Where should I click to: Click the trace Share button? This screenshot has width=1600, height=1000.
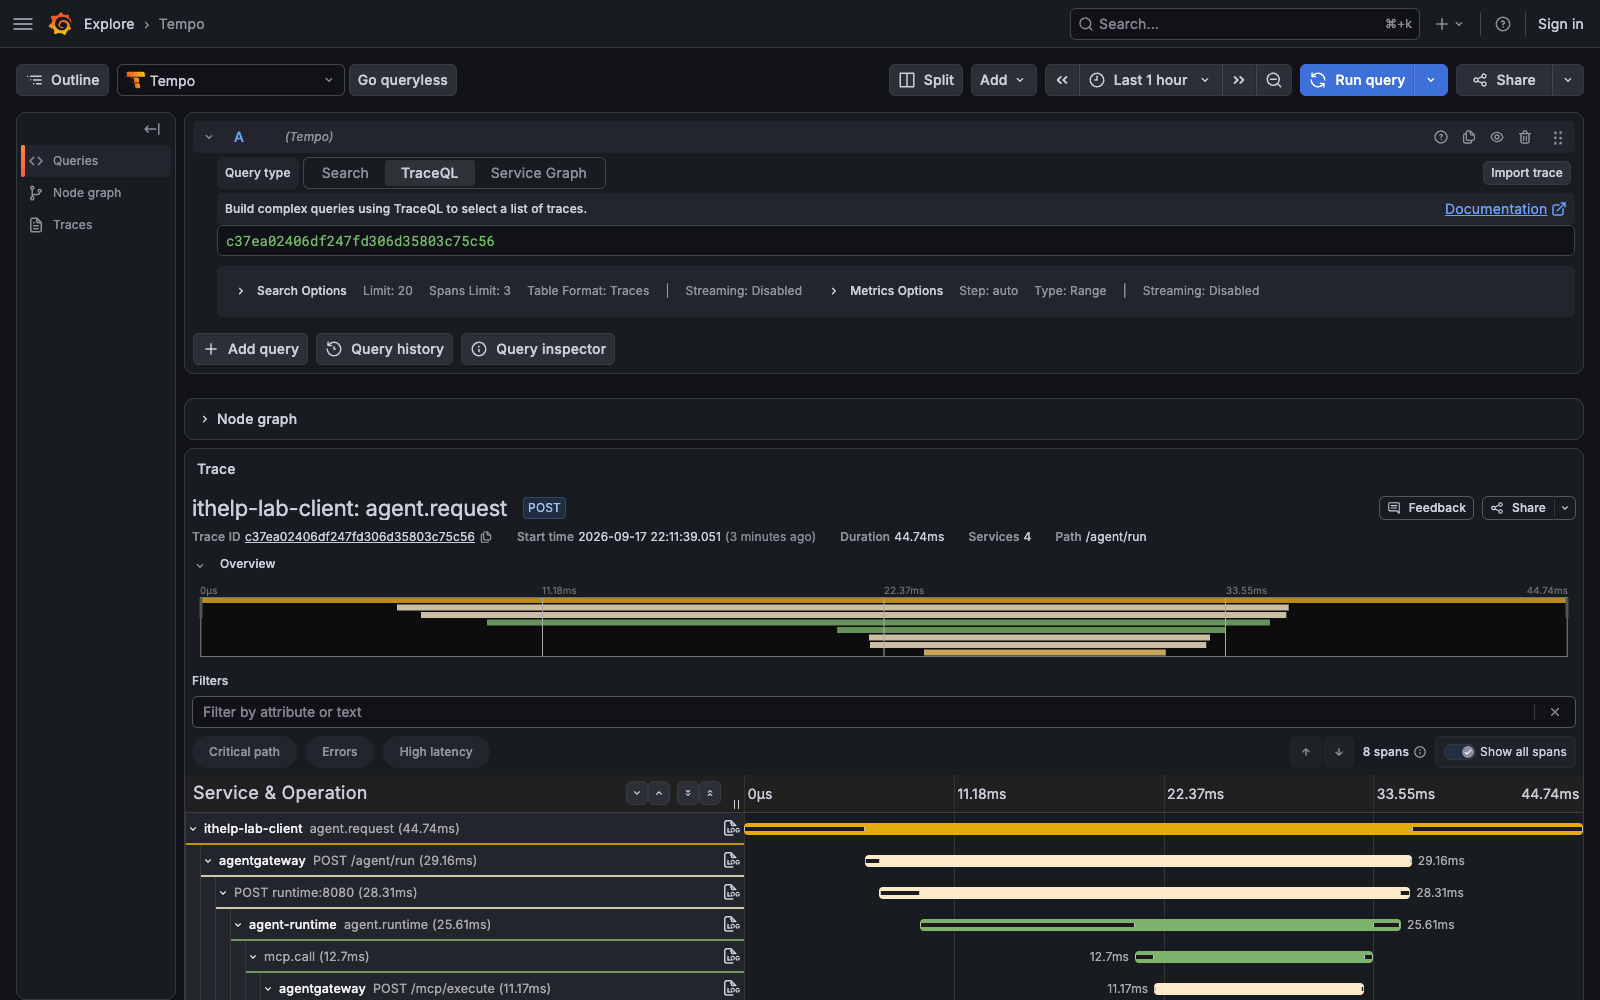click(1518, 508)
